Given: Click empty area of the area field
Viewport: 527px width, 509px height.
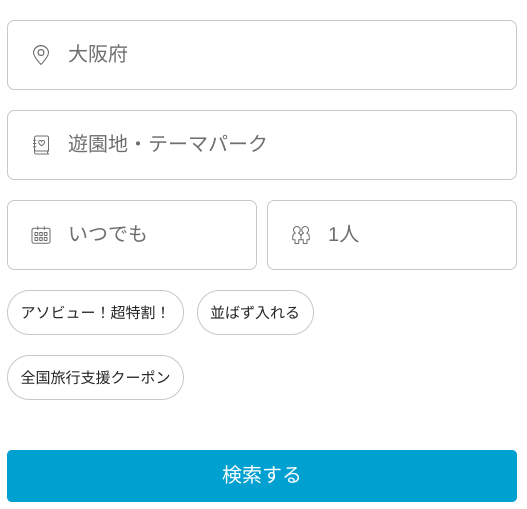Looking at the screenshot, I should (x=319, y=55).
